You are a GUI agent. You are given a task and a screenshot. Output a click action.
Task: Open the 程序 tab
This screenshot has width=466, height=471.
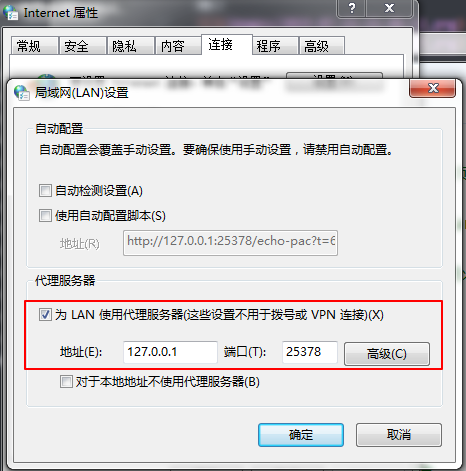(275, 46)
